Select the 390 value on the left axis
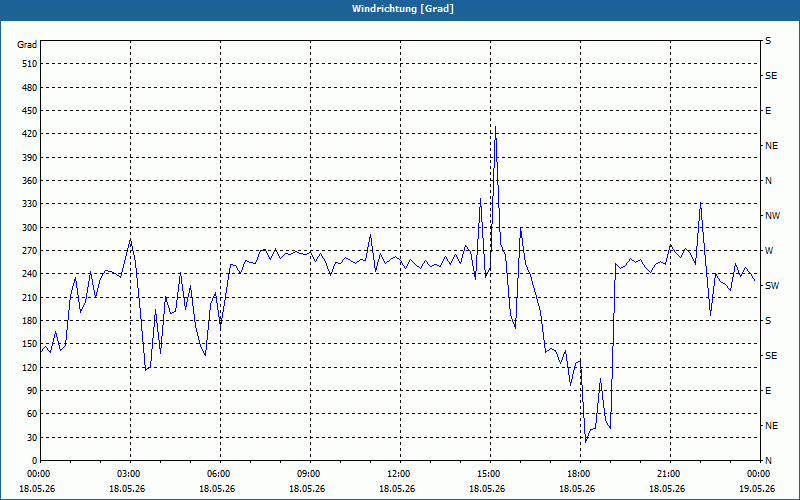Image resolution: width=800 pixels, height=500 pixels. 30,158
